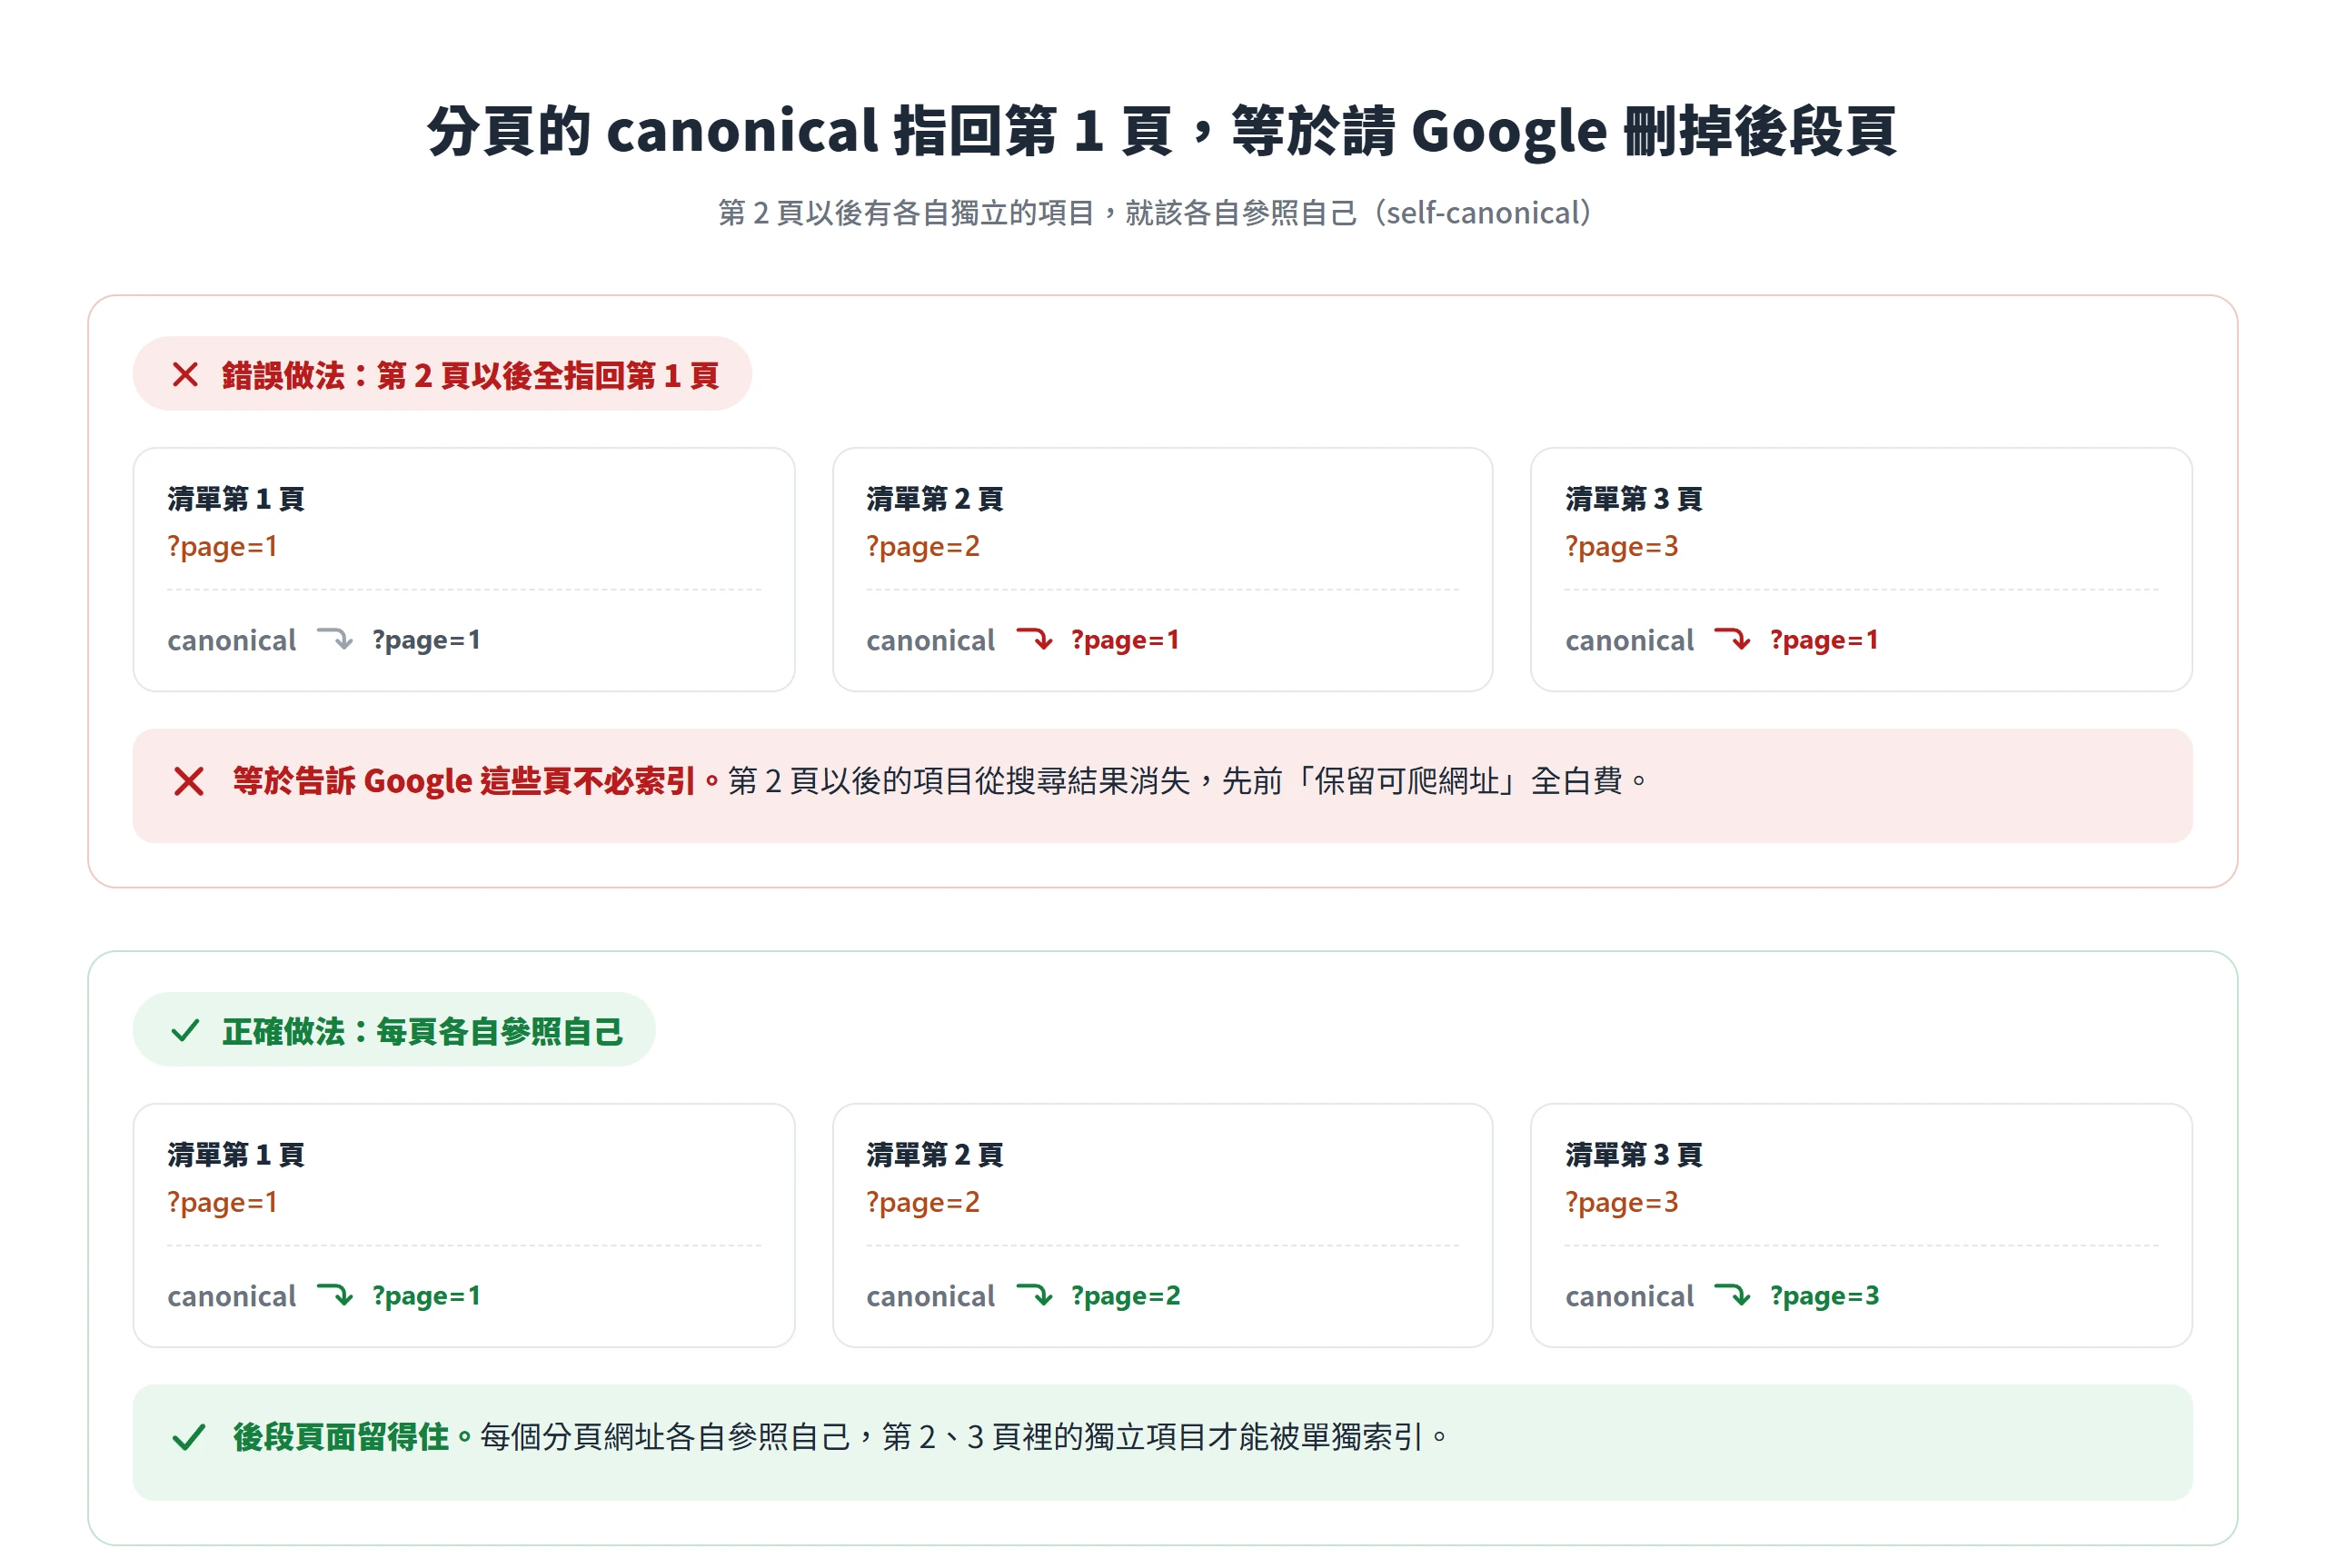Screen dimensions: 2326x1568
Task: Click the 清單第 1 頁 title in the wrong-example section
Action: pos(235,498)
